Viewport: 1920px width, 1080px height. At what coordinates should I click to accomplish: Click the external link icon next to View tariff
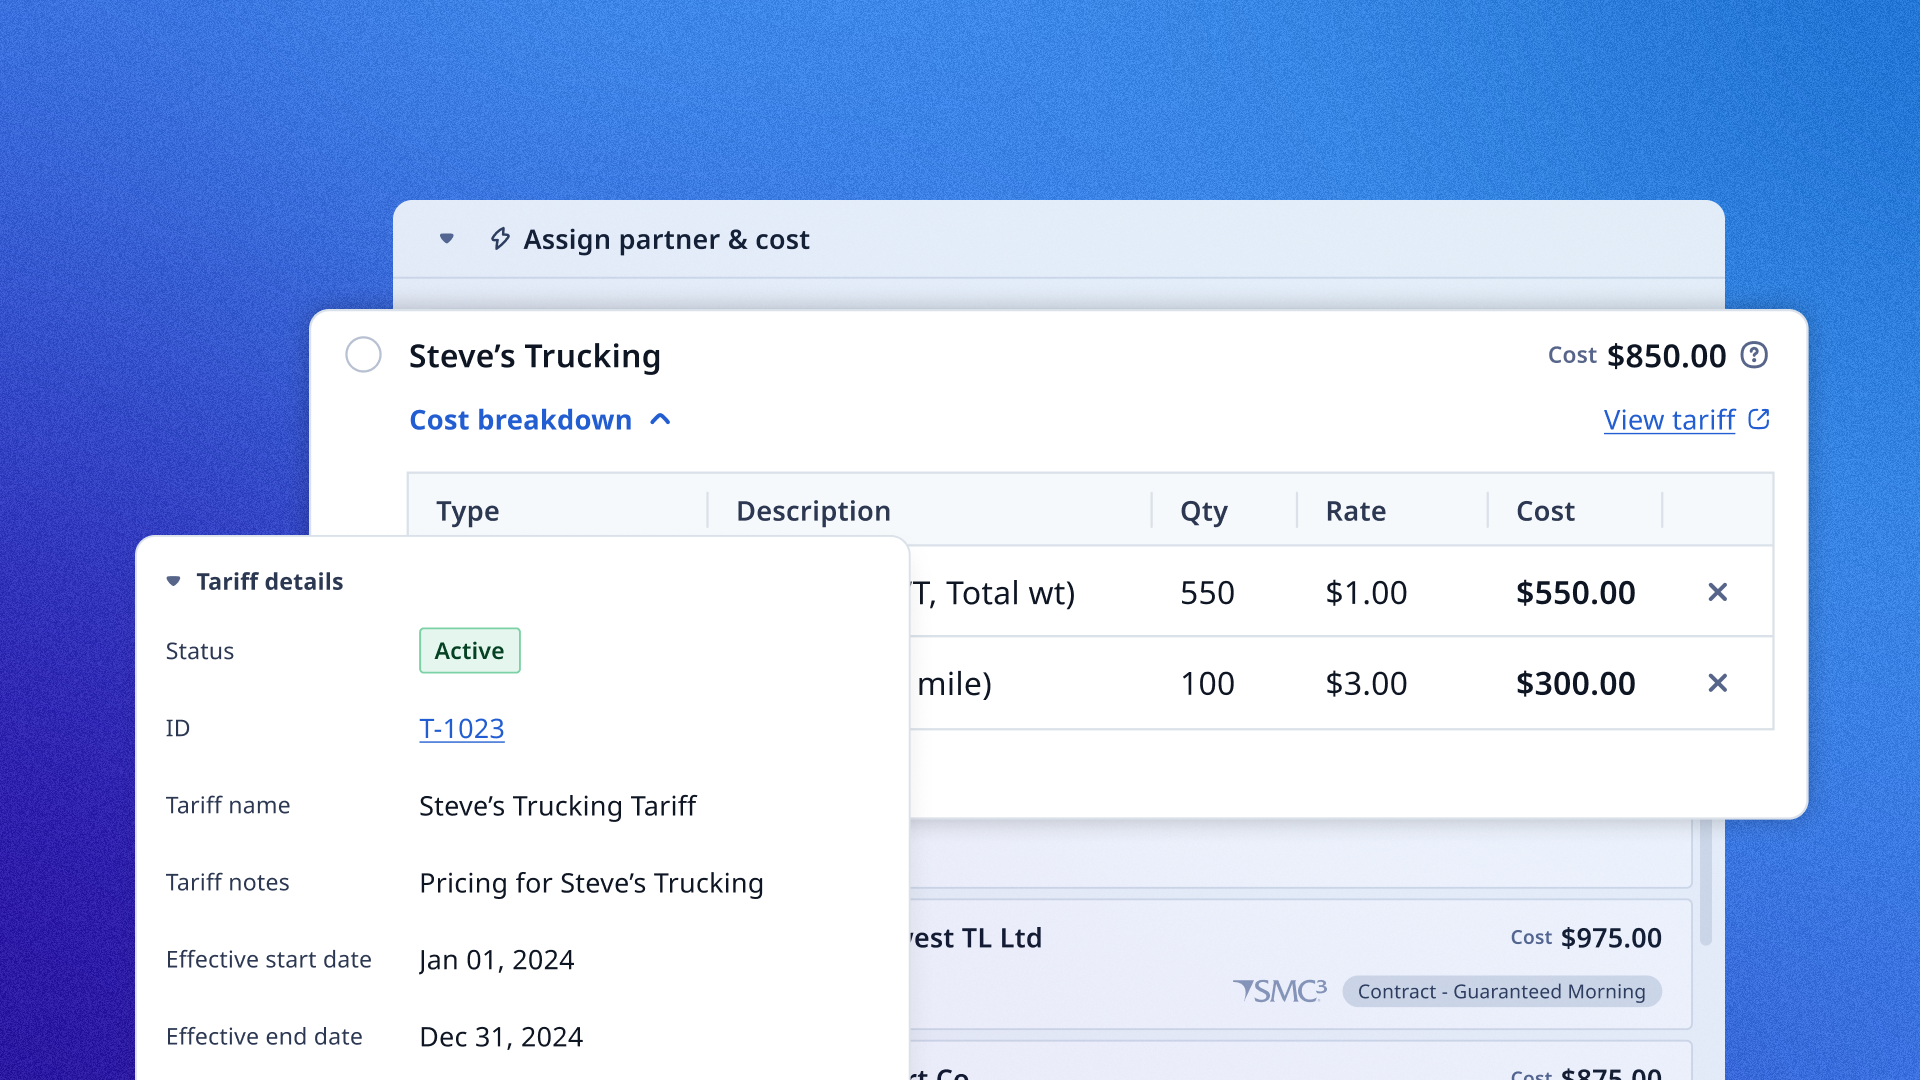(x=1759, y=419)
